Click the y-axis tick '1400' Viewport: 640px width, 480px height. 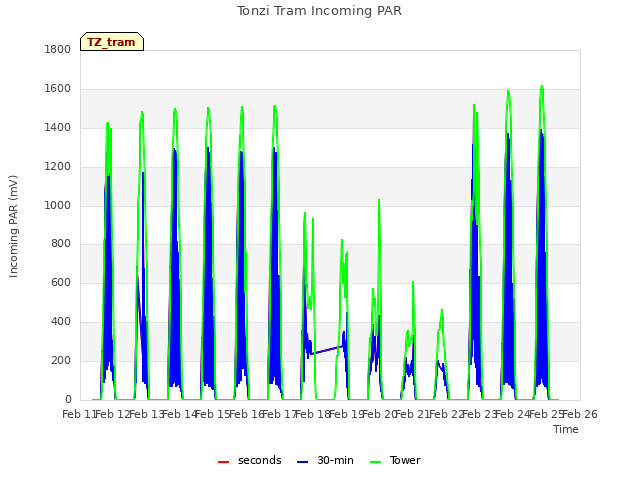[58, 127]
